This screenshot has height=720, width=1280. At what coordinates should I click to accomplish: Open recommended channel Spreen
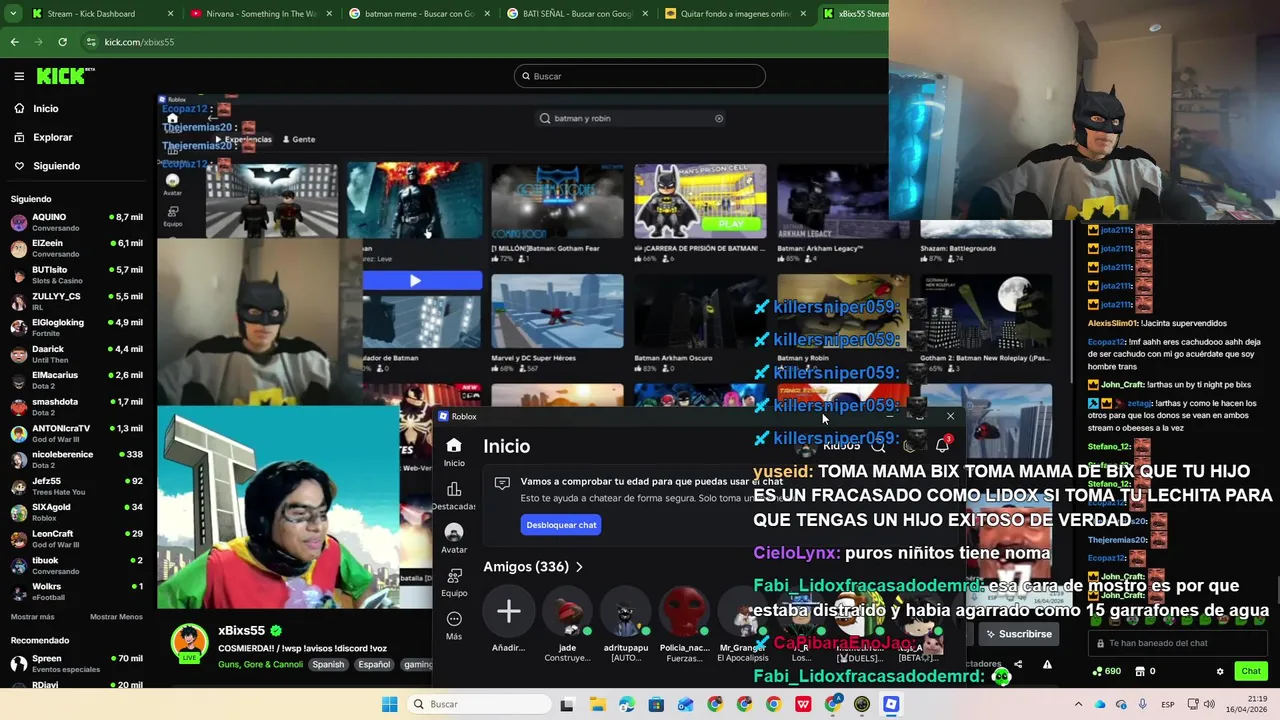[76, 663]
